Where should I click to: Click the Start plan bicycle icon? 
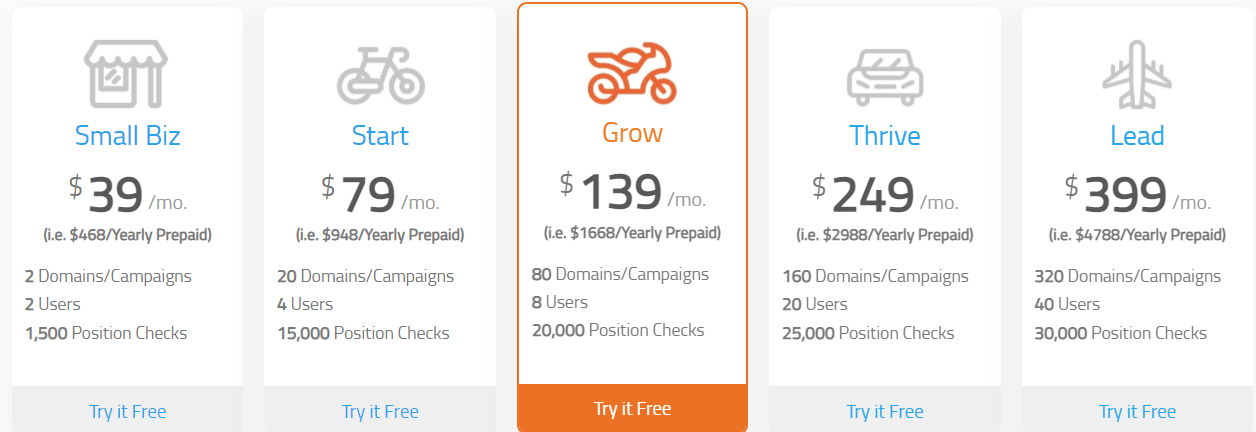tap(380, 76)
